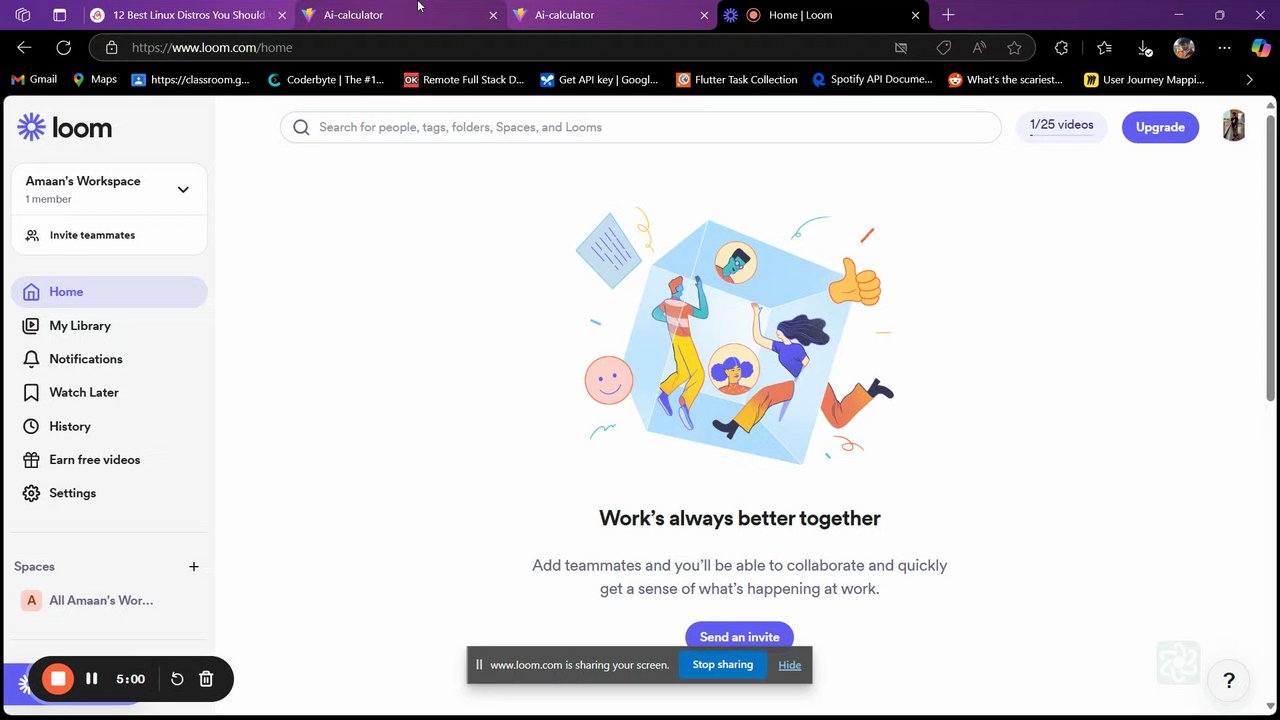Open the Spotify API Docume... bookmark
1280x720 pixels.
tap(873, 79)
